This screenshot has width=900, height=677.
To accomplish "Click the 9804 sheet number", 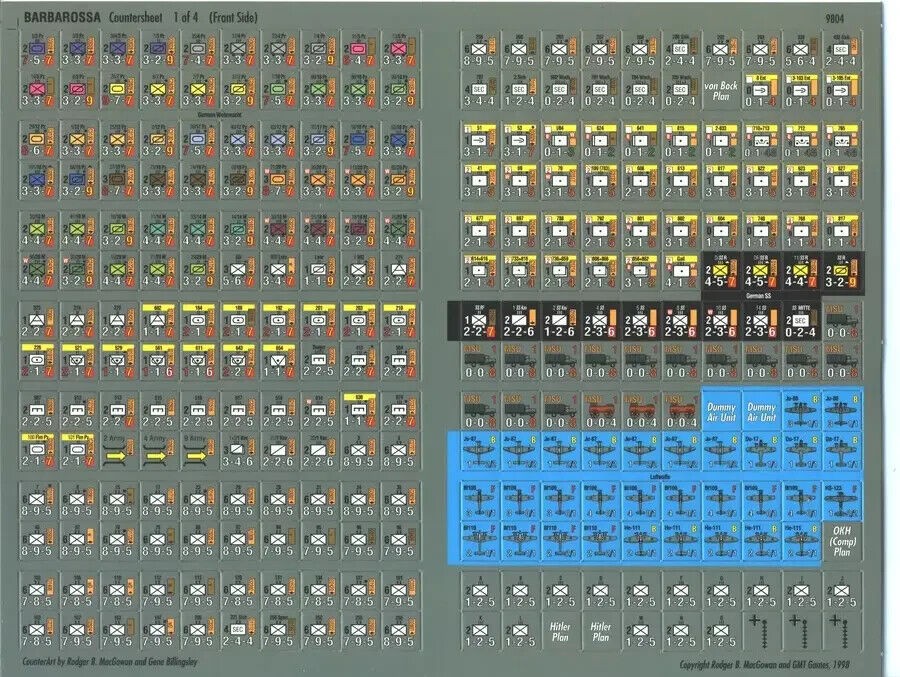I will [835, 18].
